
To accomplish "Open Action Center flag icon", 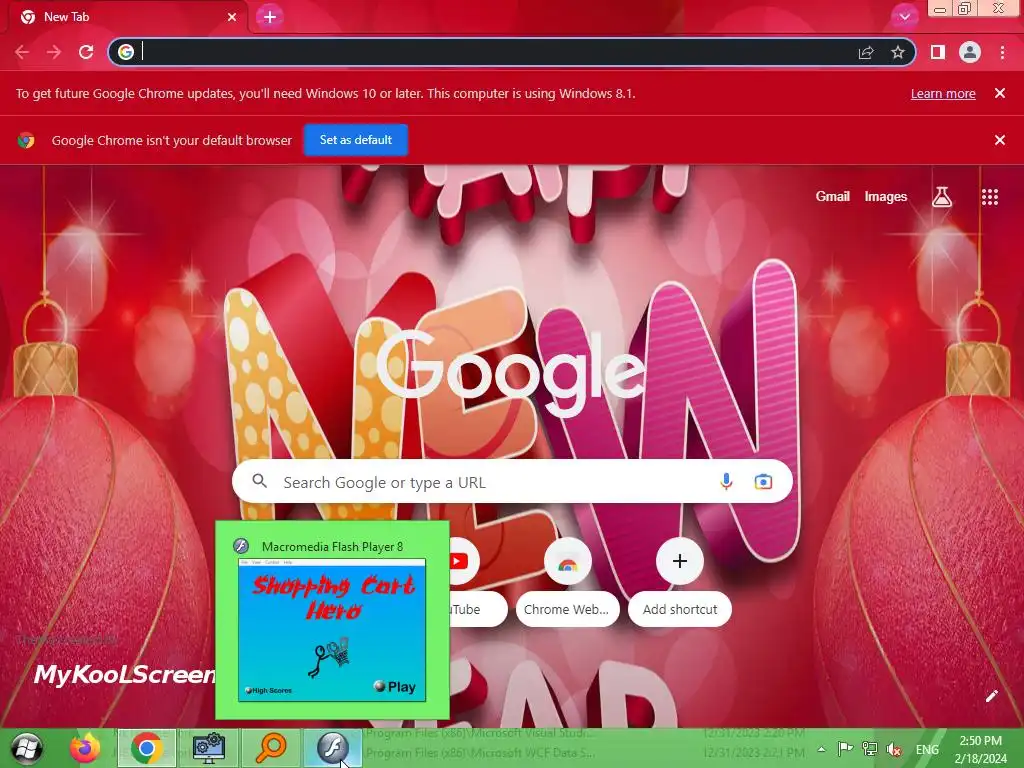I will pyautogui.click(x=845, y=749).
